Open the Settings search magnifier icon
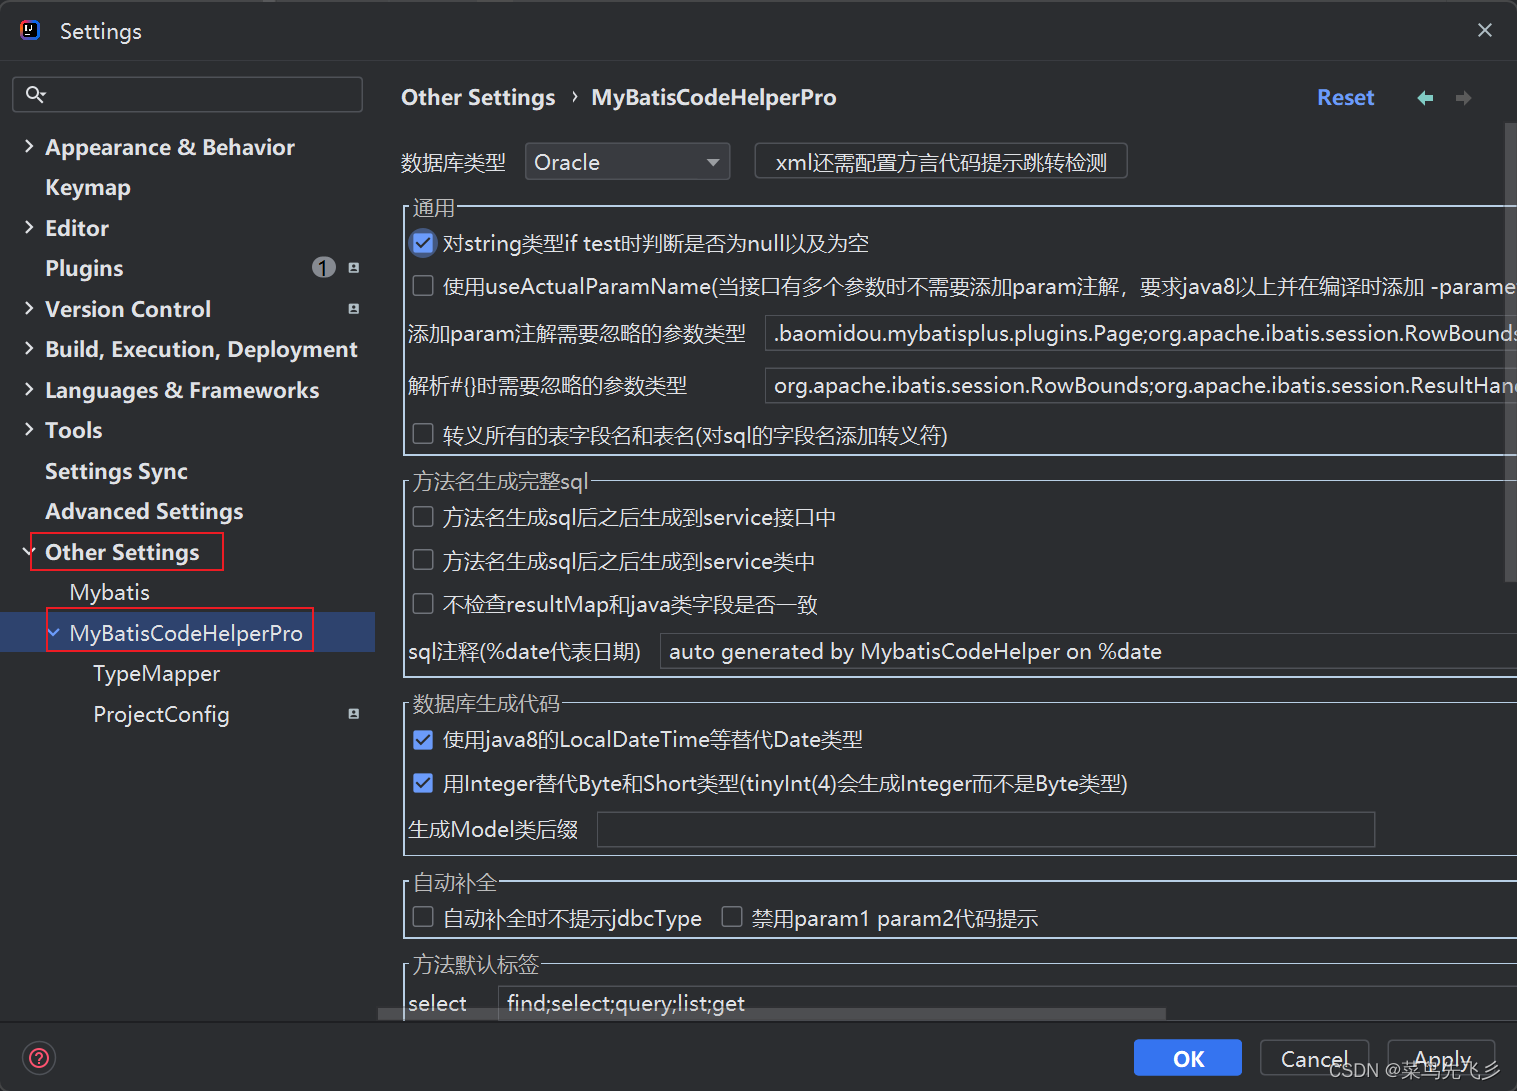 [x=36, y=94]
